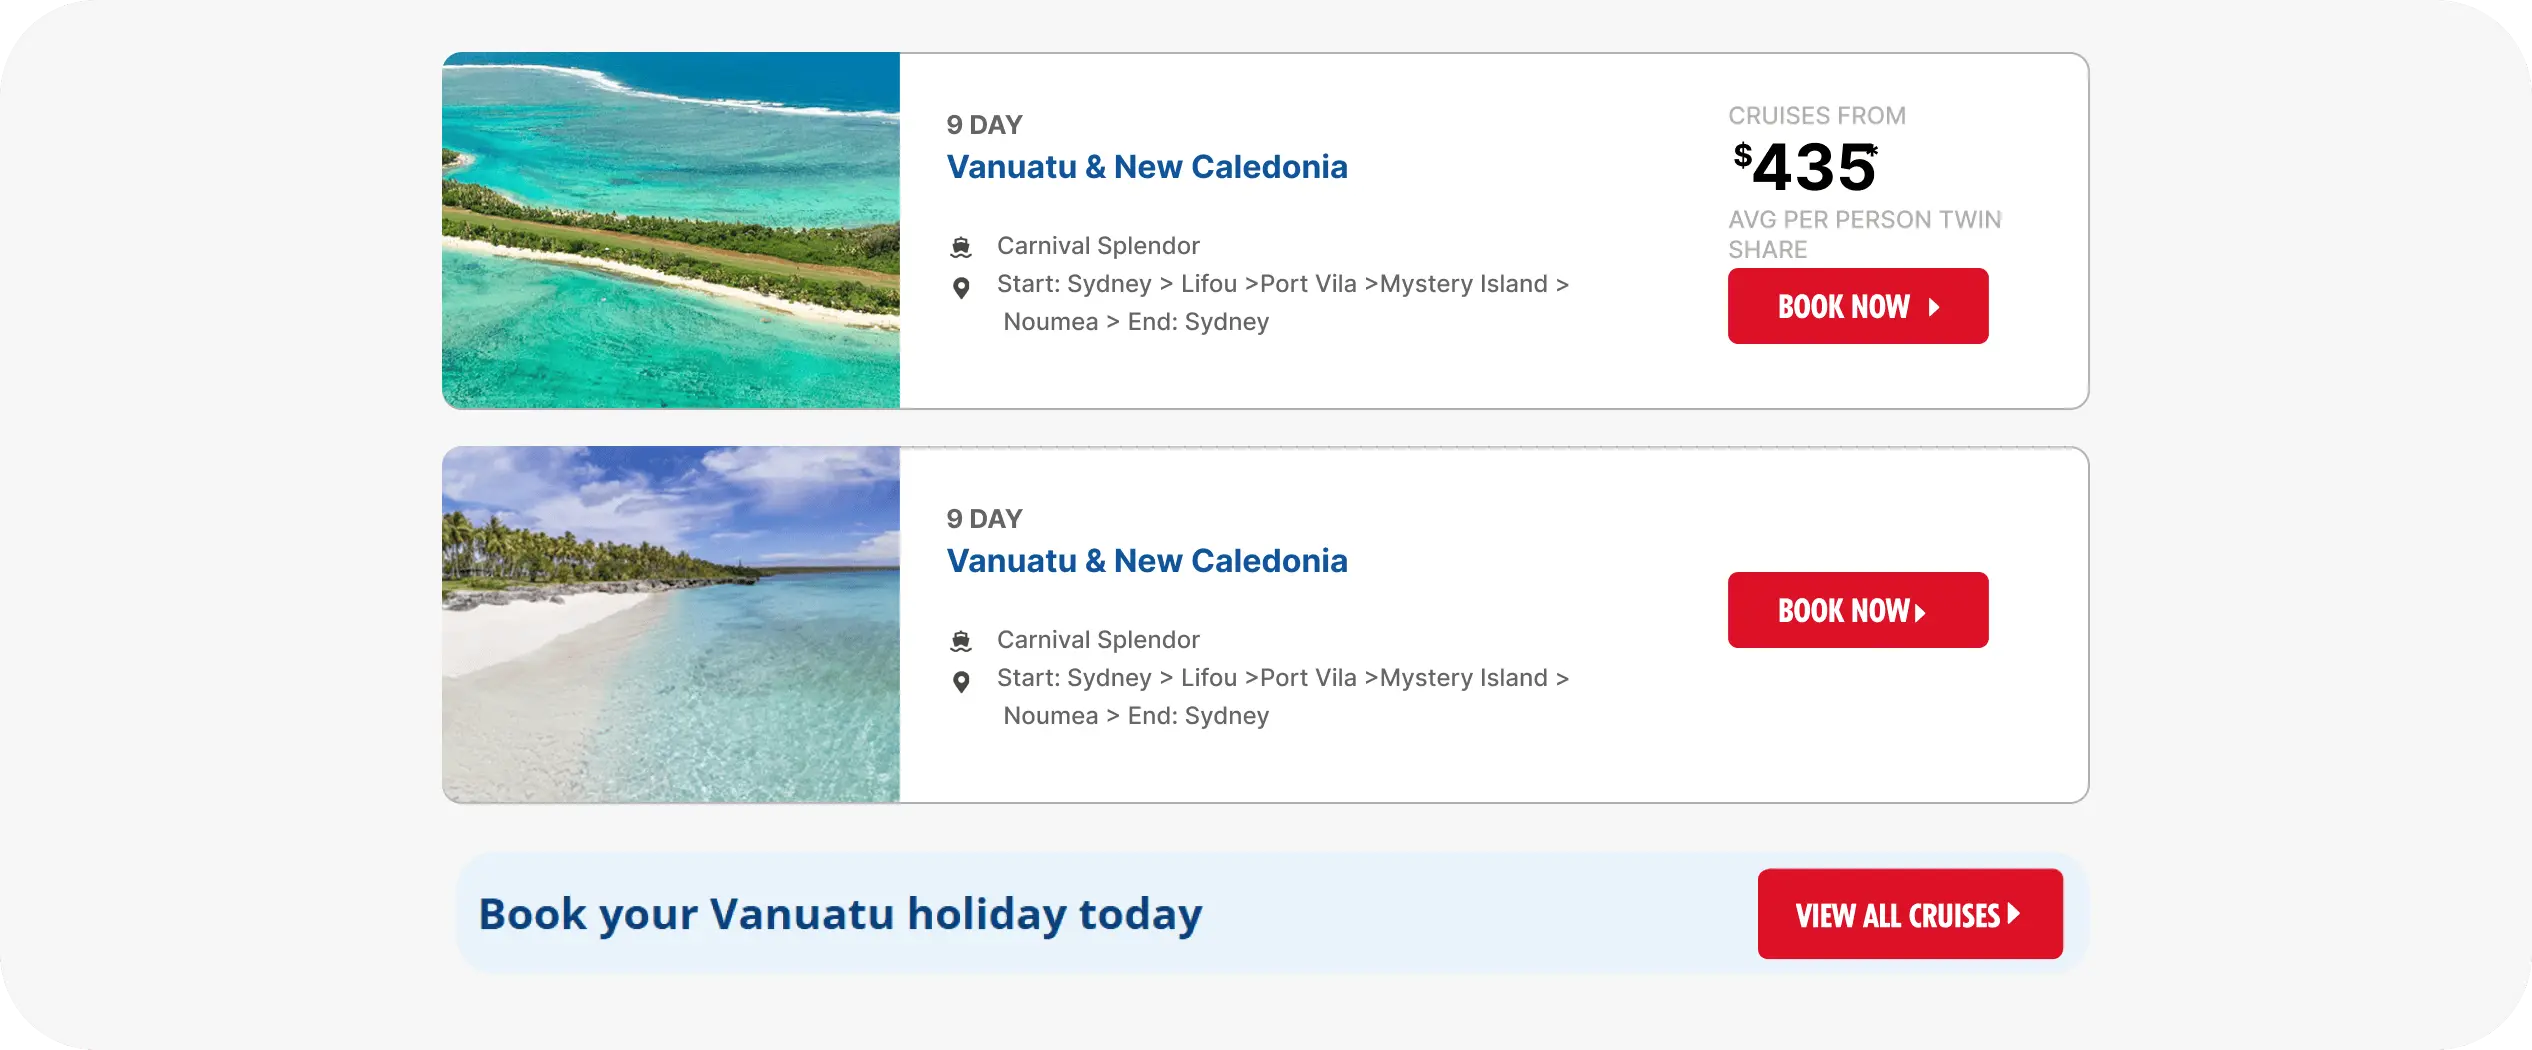Click the Book your Vanuatu holiday today heading
Screen dimensions: 2532x1050
[840, 914]
